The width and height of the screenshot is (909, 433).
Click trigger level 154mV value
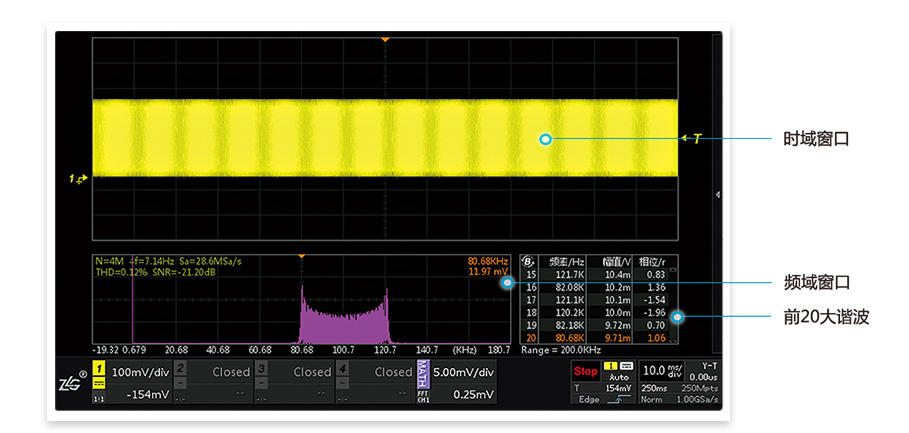click(x=618, y=388)
